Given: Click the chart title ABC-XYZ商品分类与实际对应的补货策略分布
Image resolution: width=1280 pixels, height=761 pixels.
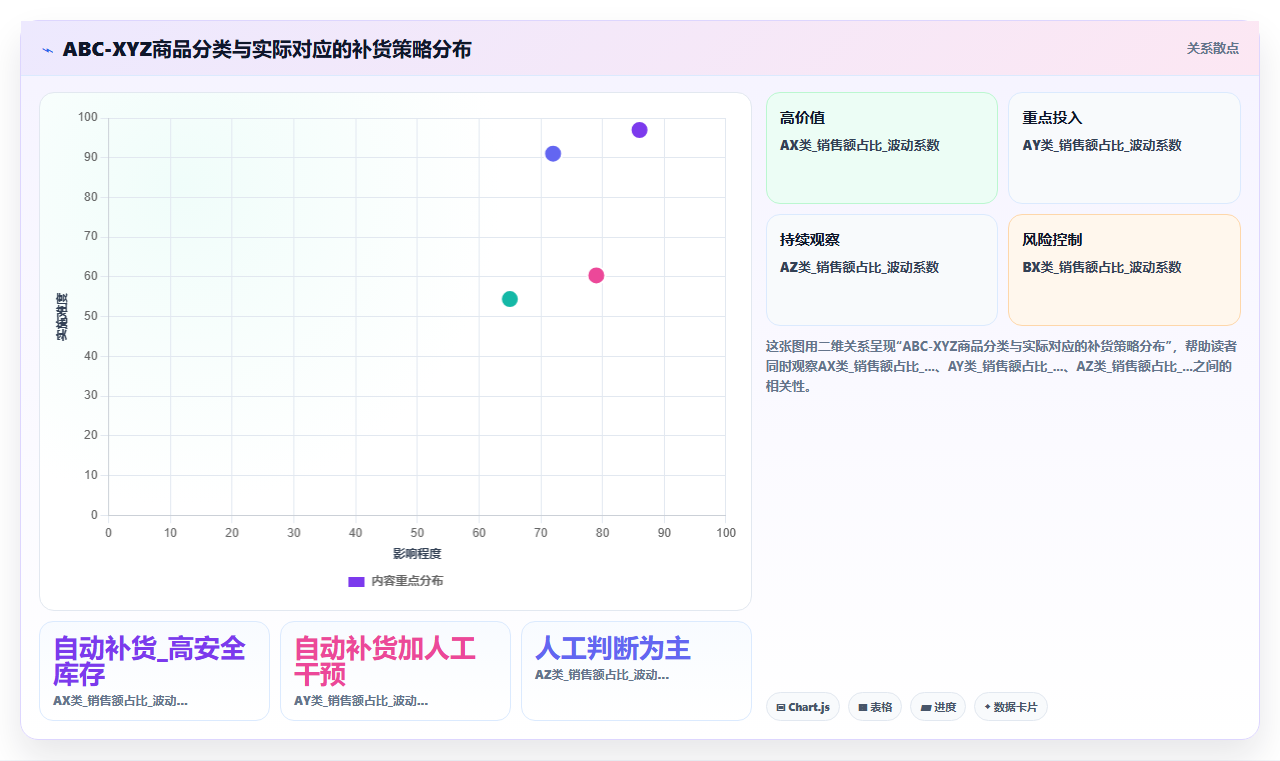Looking at the screenshot, I should [267, 49].
